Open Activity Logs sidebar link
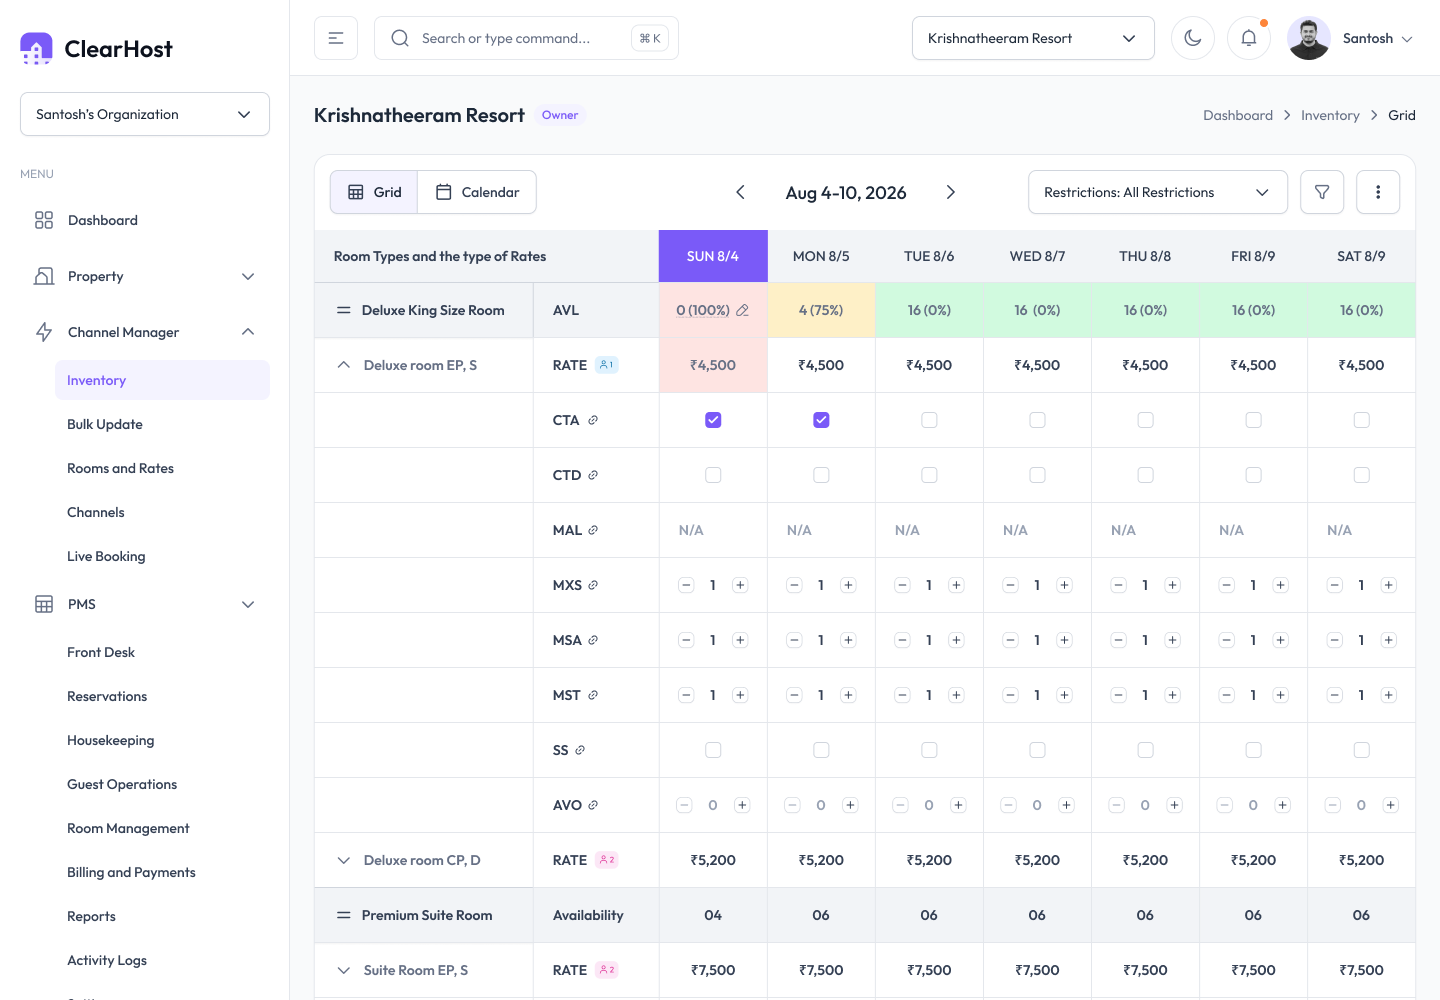 point(107,960)
